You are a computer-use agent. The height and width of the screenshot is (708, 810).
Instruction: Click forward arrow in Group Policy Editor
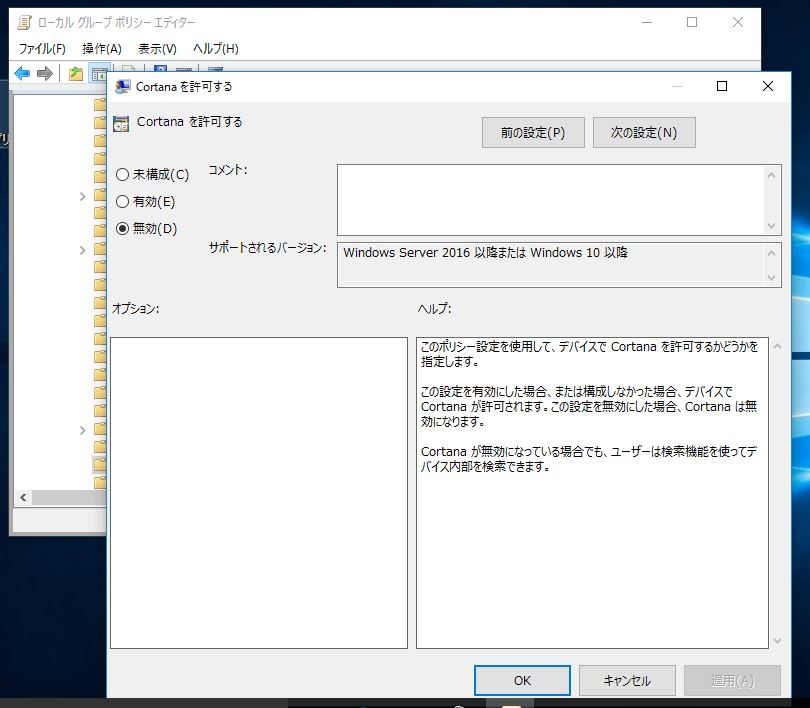45,73
